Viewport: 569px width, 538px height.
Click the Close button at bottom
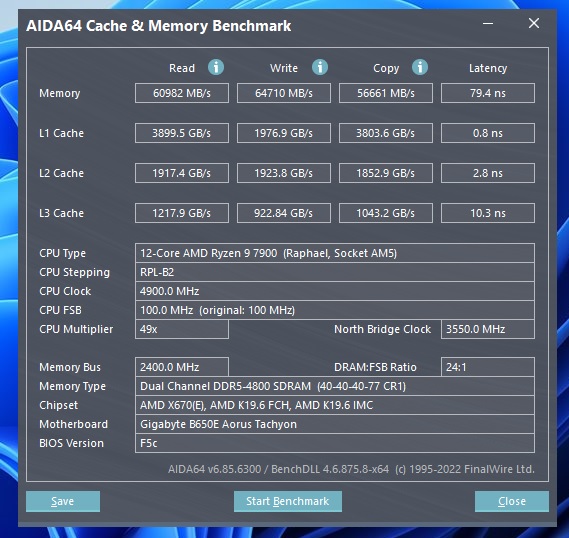(x=512, y=501)
